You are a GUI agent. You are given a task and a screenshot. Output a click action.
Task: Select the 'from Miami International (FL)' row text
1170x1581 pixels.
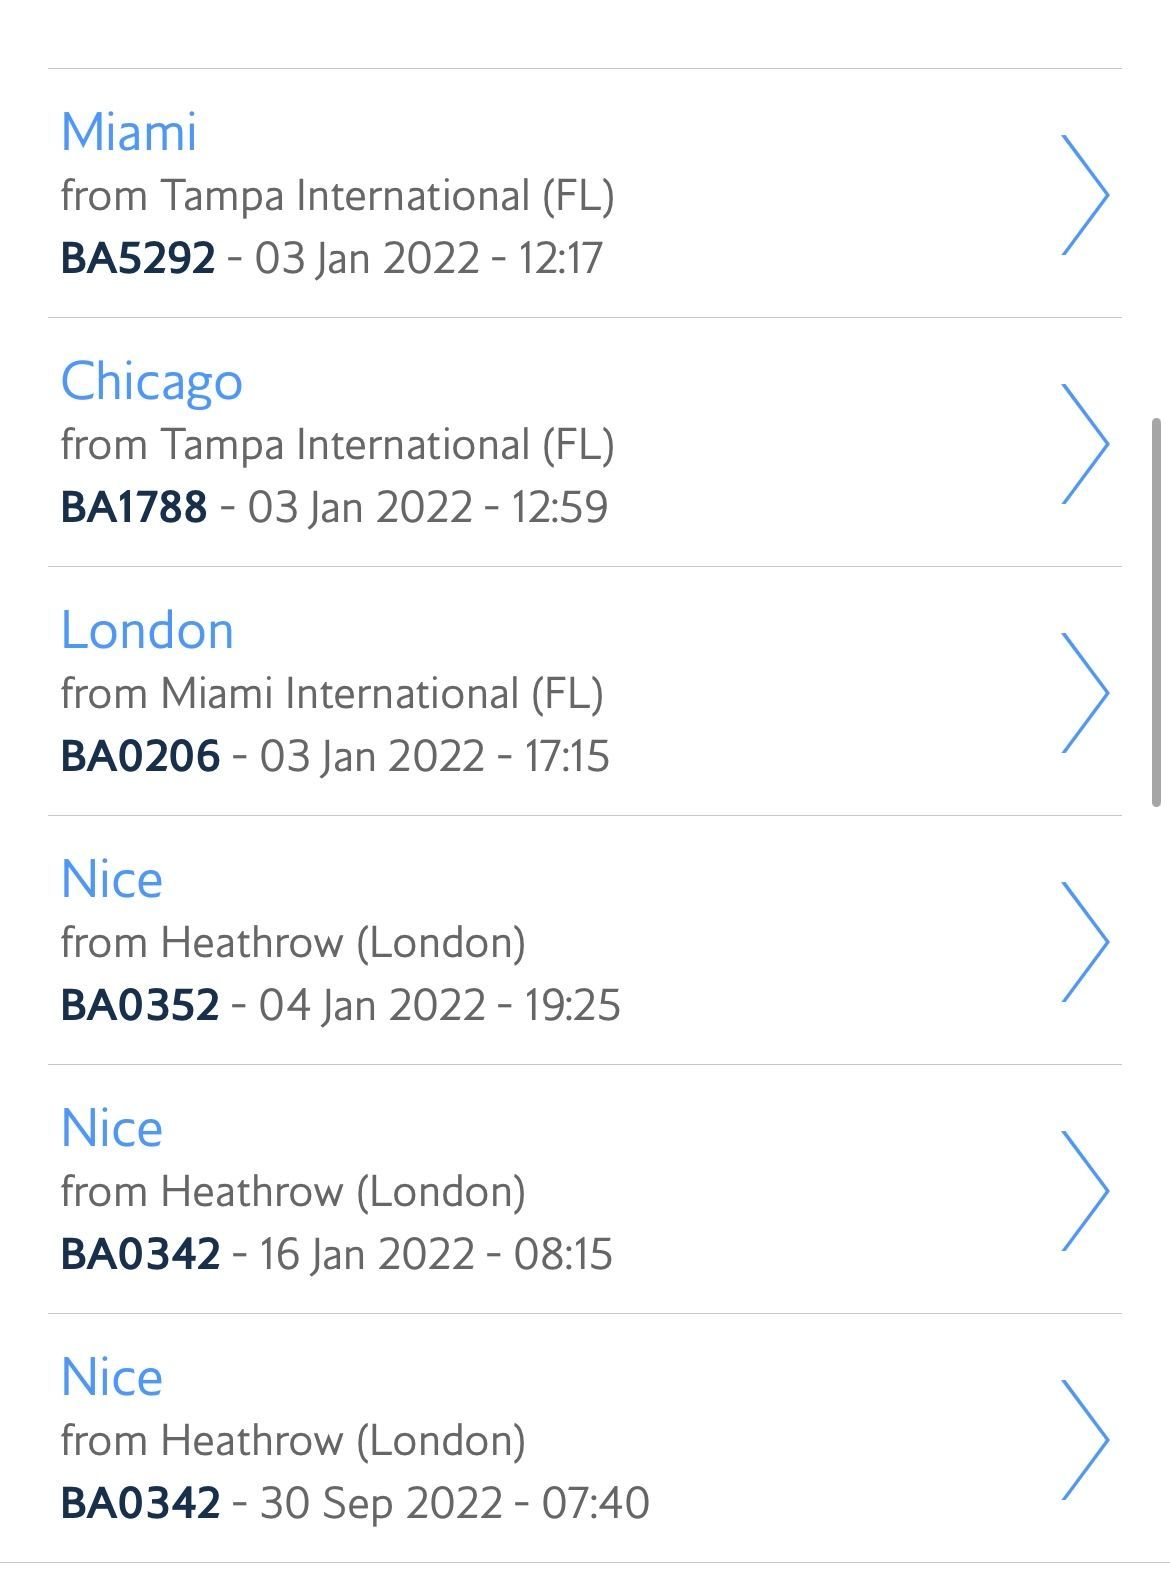332,694
